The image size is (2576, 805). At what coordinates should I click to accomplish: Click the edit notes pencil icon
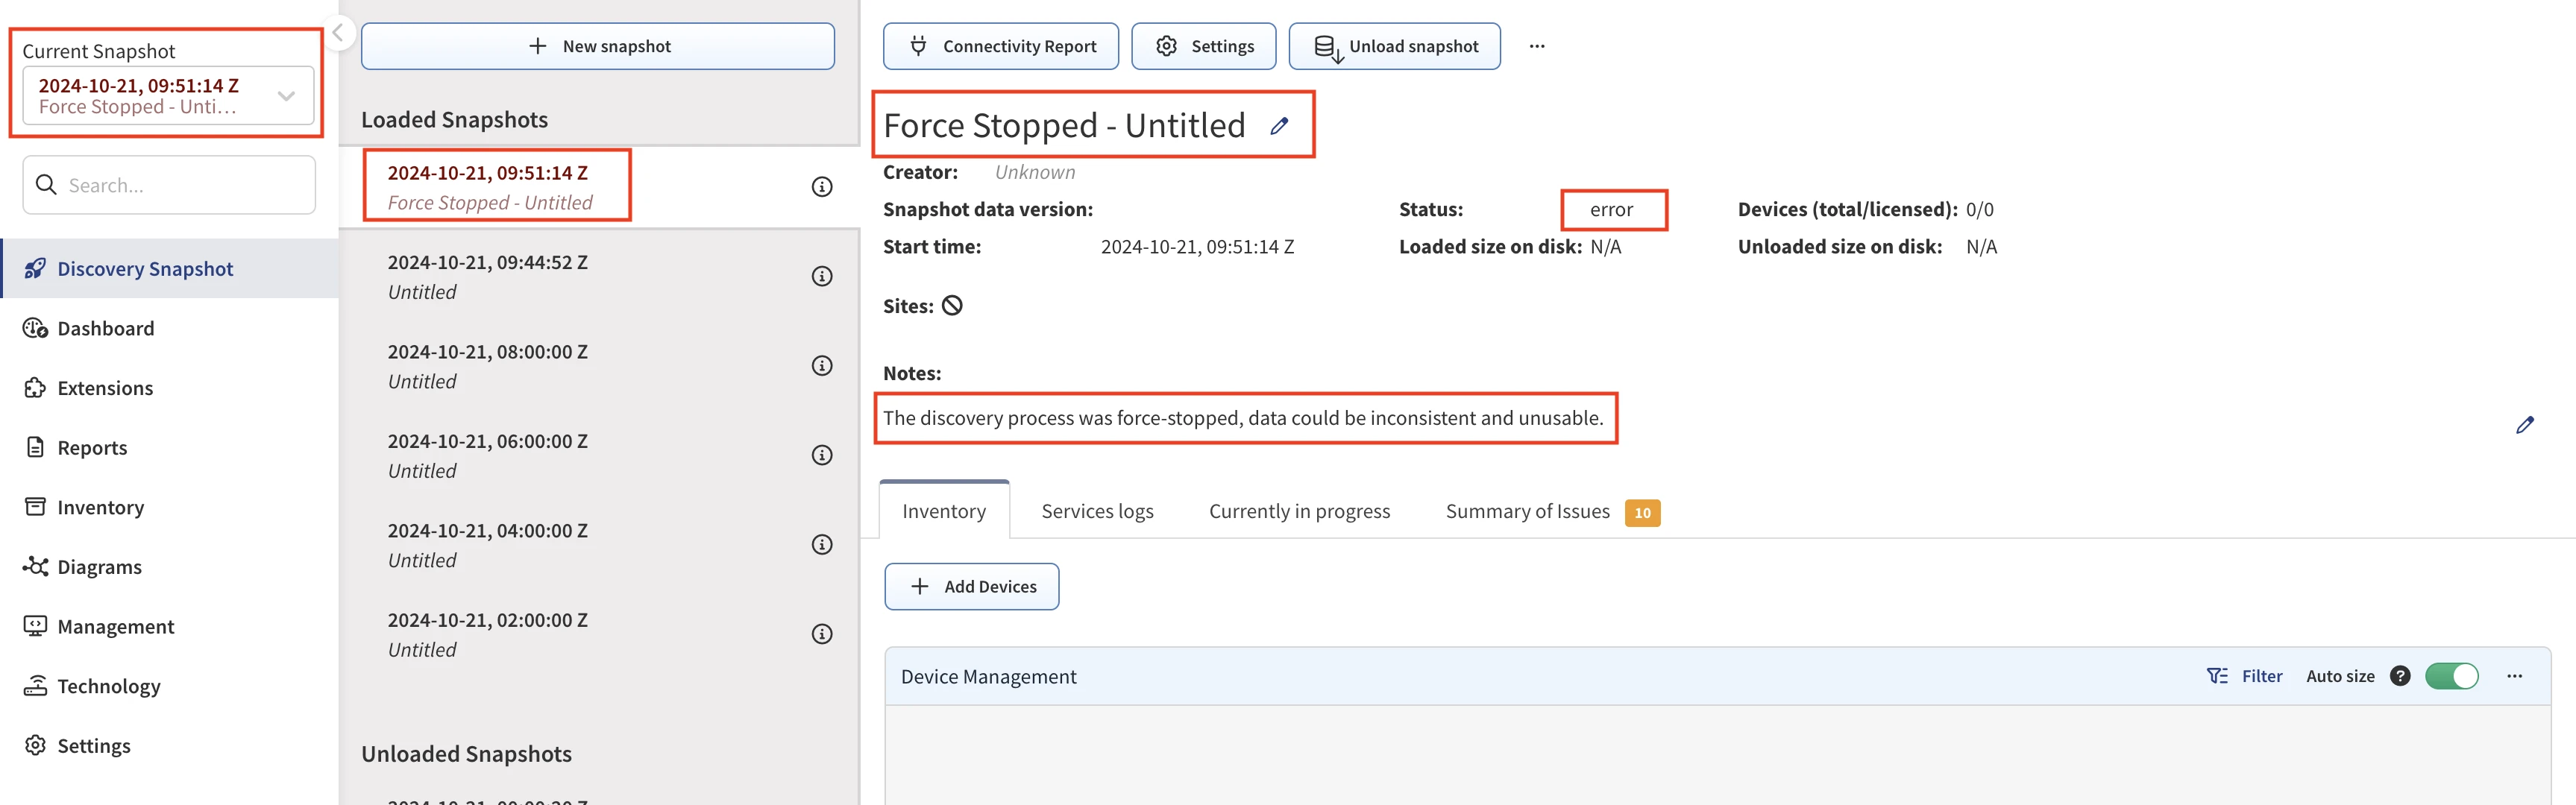click(x=2524, y=425)
